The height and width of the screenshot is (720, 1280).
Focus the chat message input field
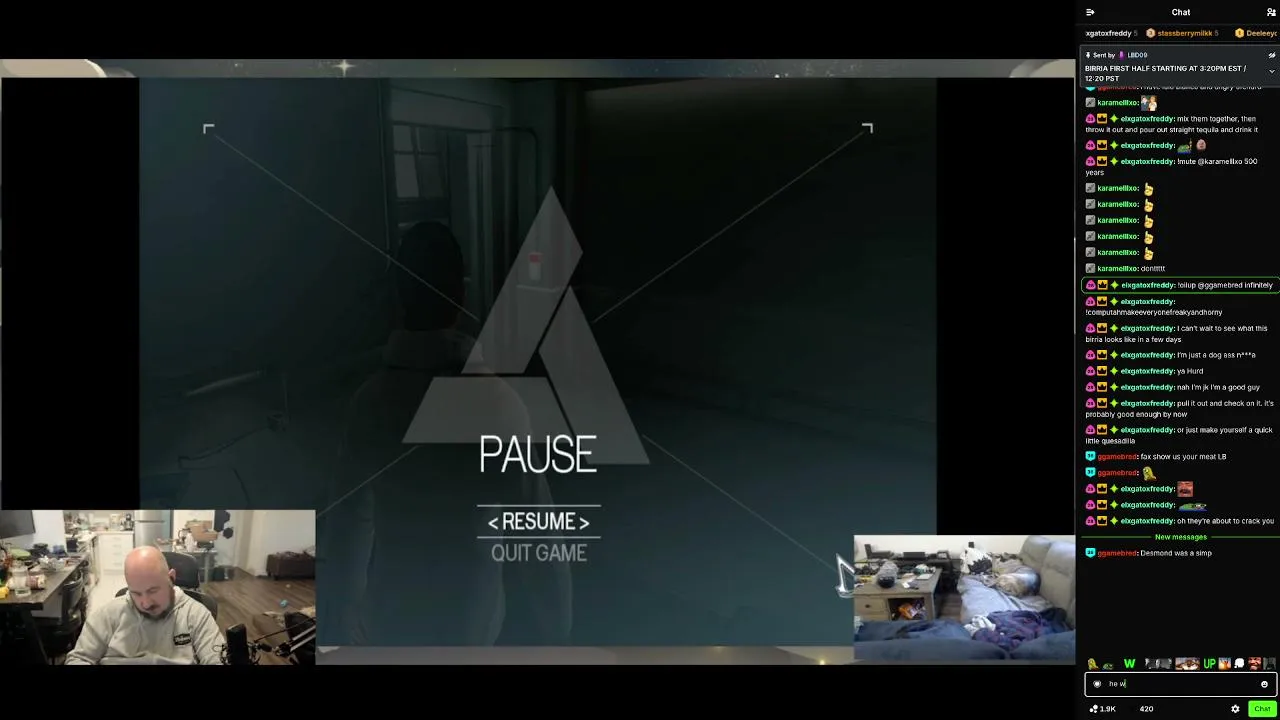point(1180,684)
